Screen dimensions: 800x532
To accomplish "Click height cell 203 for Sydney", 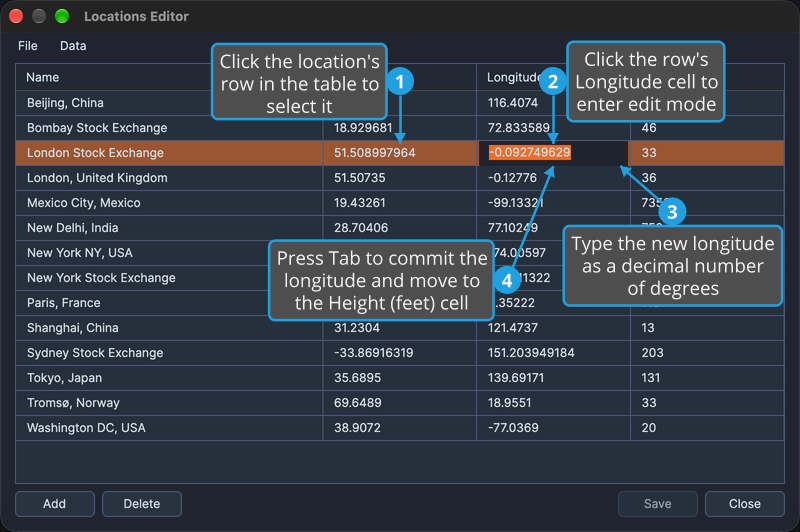I will 707,353.
